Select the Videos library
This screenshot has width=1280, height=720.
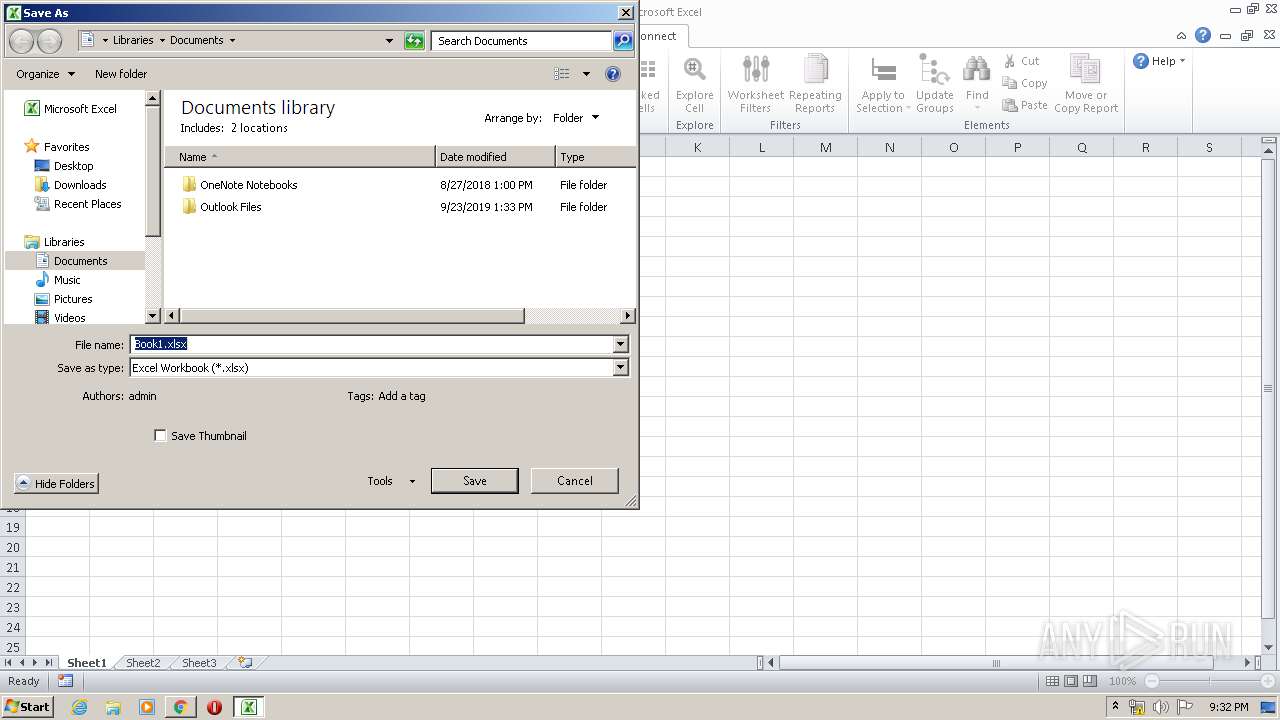coord(60,318)
